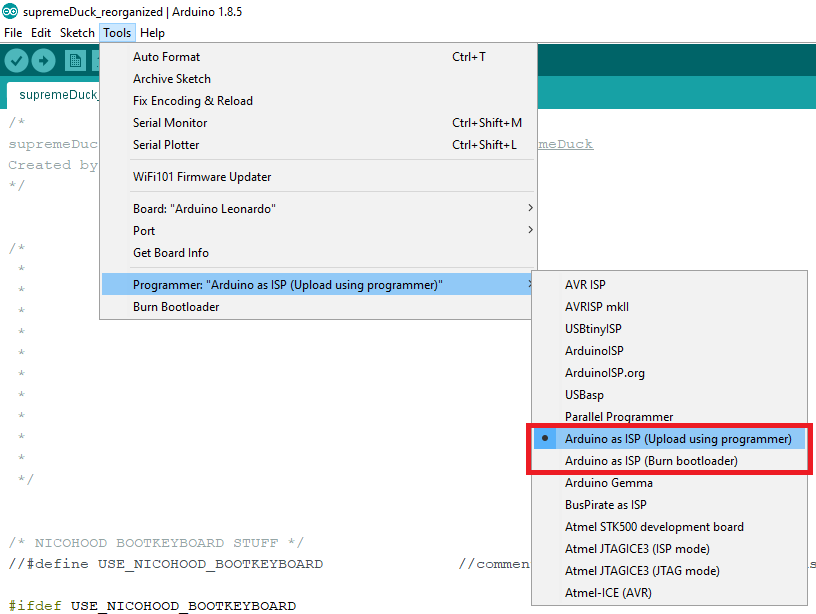Click Burn Bootloader
Screen dimensions: 816x614
click(x=318, y=306)
